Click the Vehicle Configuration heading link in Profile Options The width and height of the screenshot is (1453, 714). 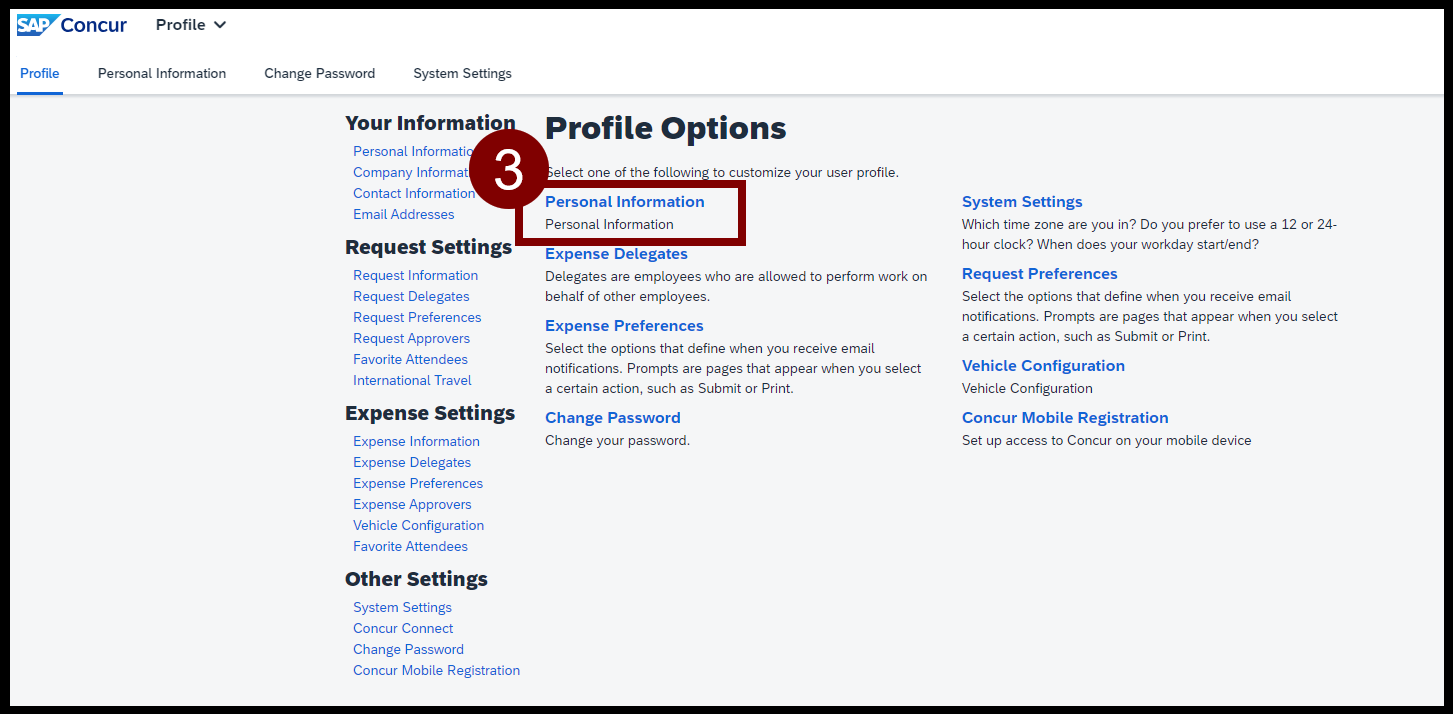(x=1043, y=366)
